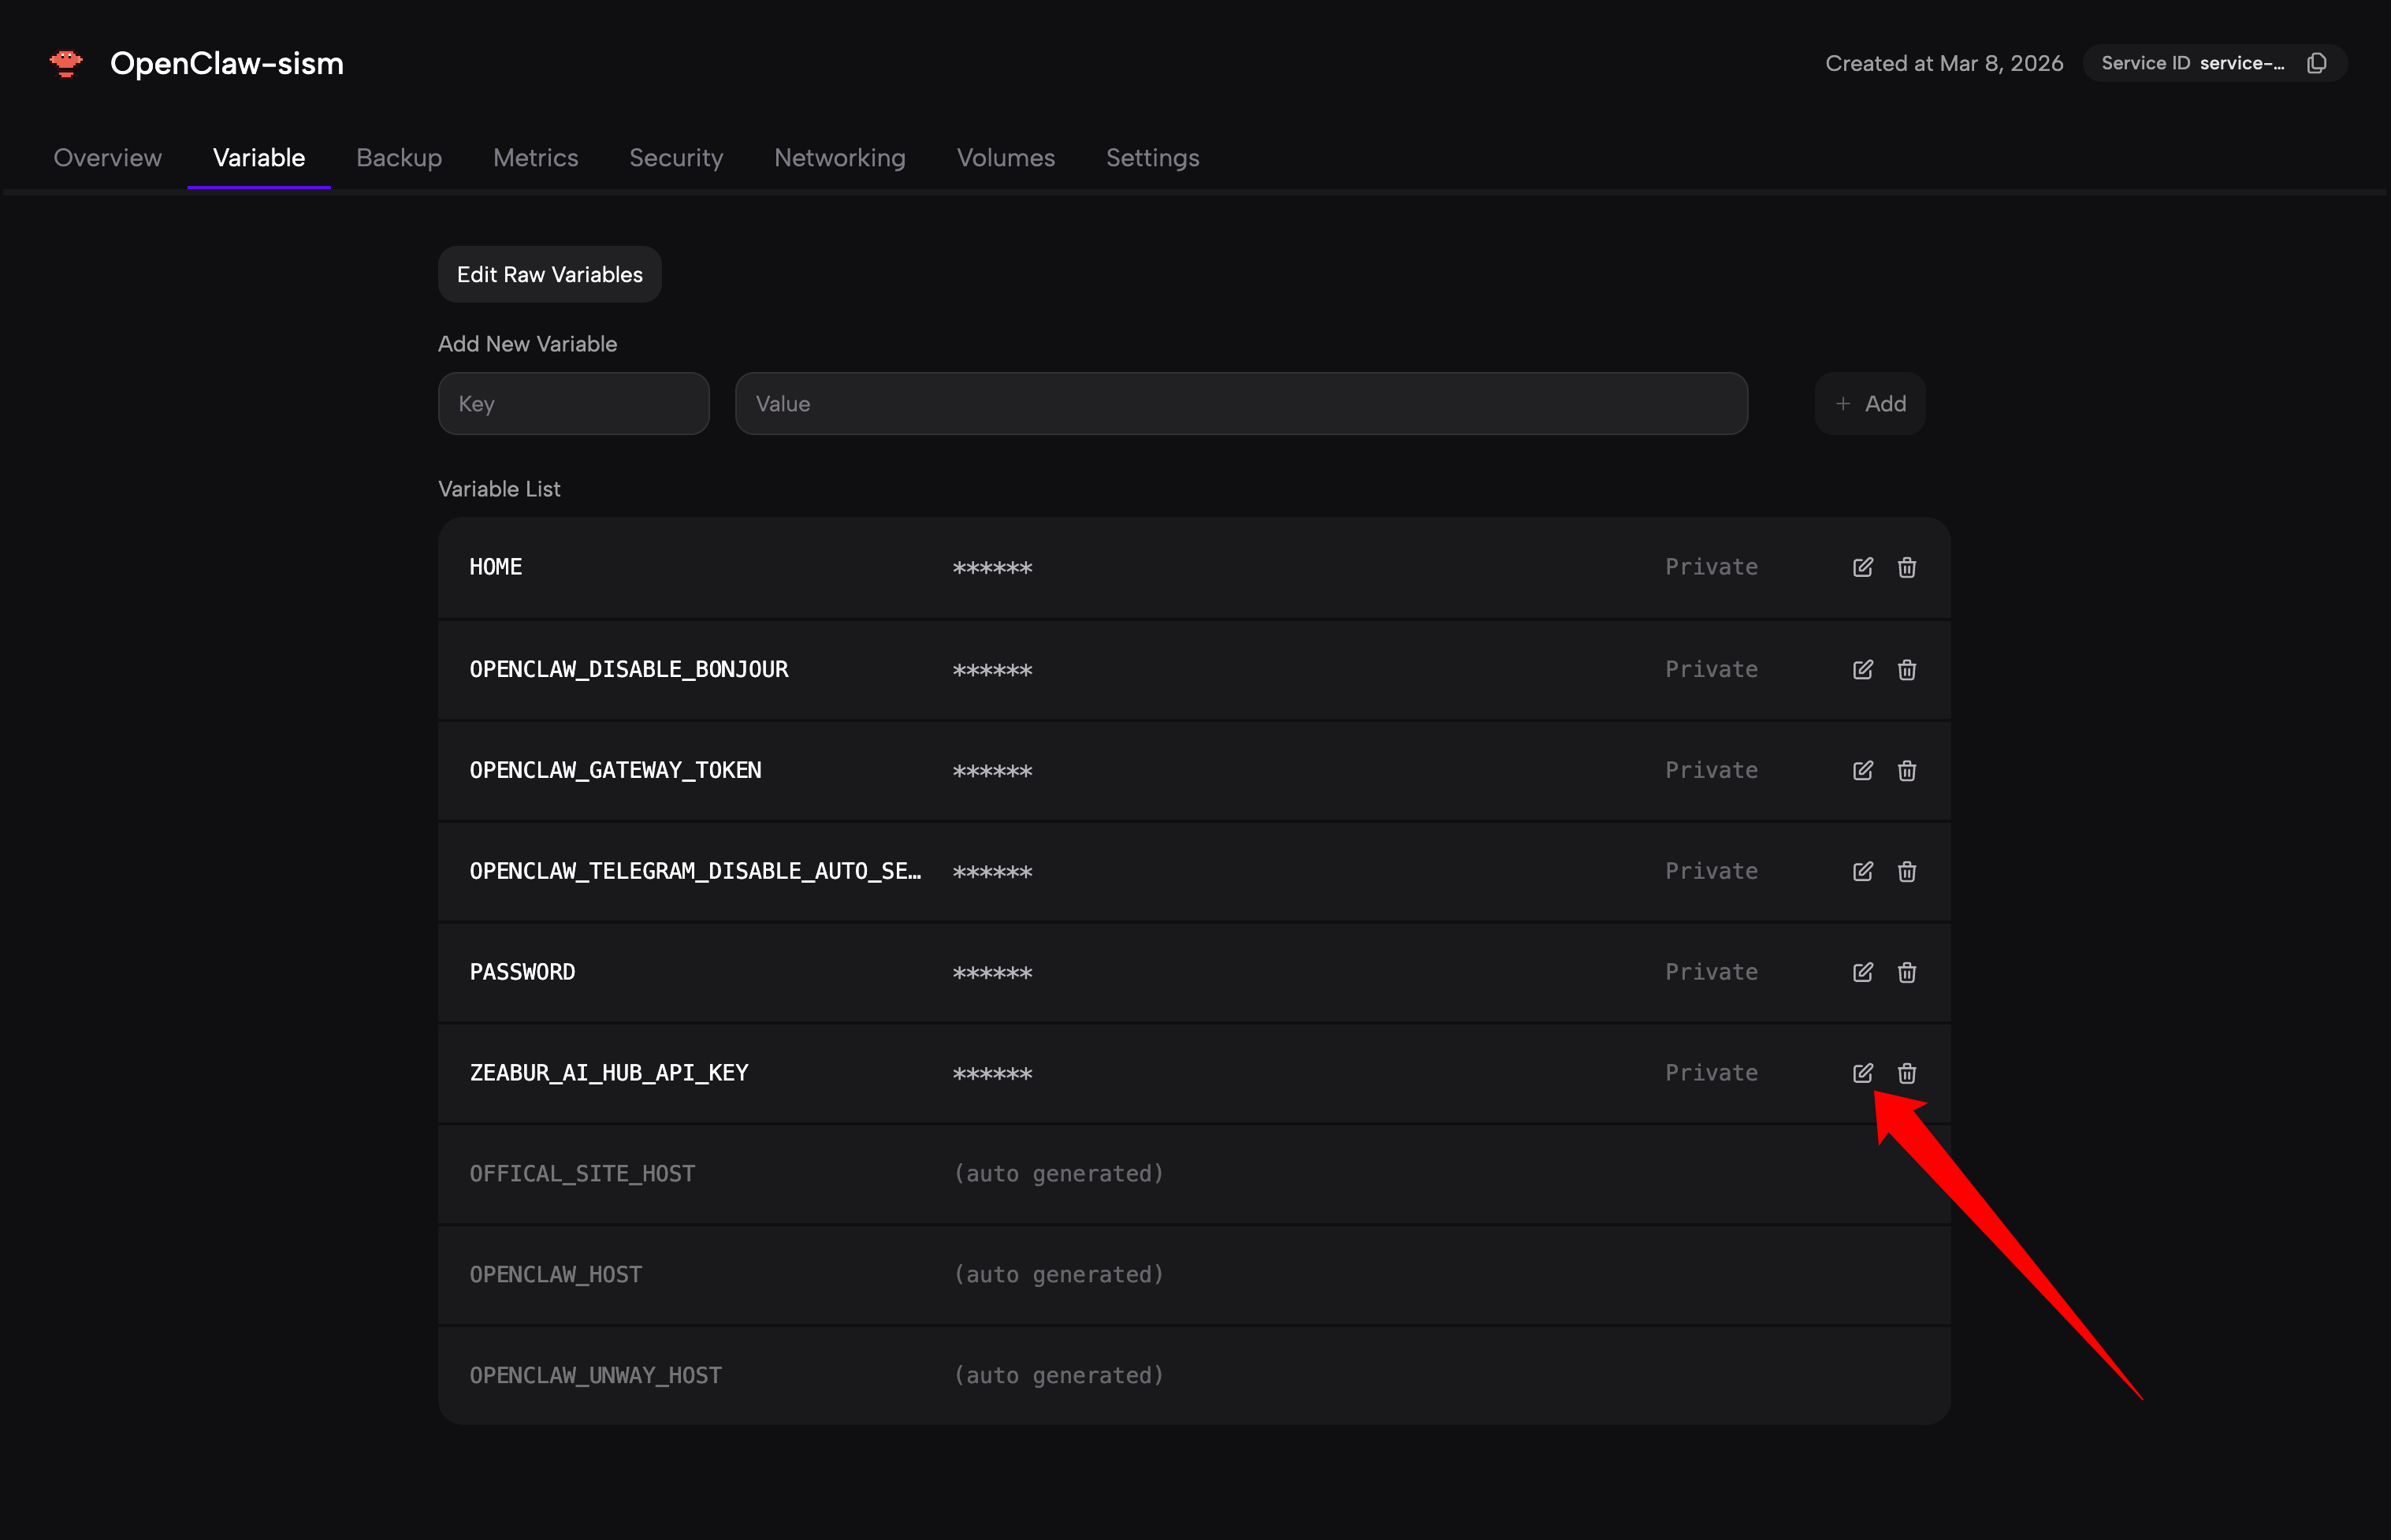Delete the OPENCLAW_TELEGRAM_DISABLE_AUTO_SE variable
The width and height of the screenshot is (2391, 1540).
click(1907, 871)
